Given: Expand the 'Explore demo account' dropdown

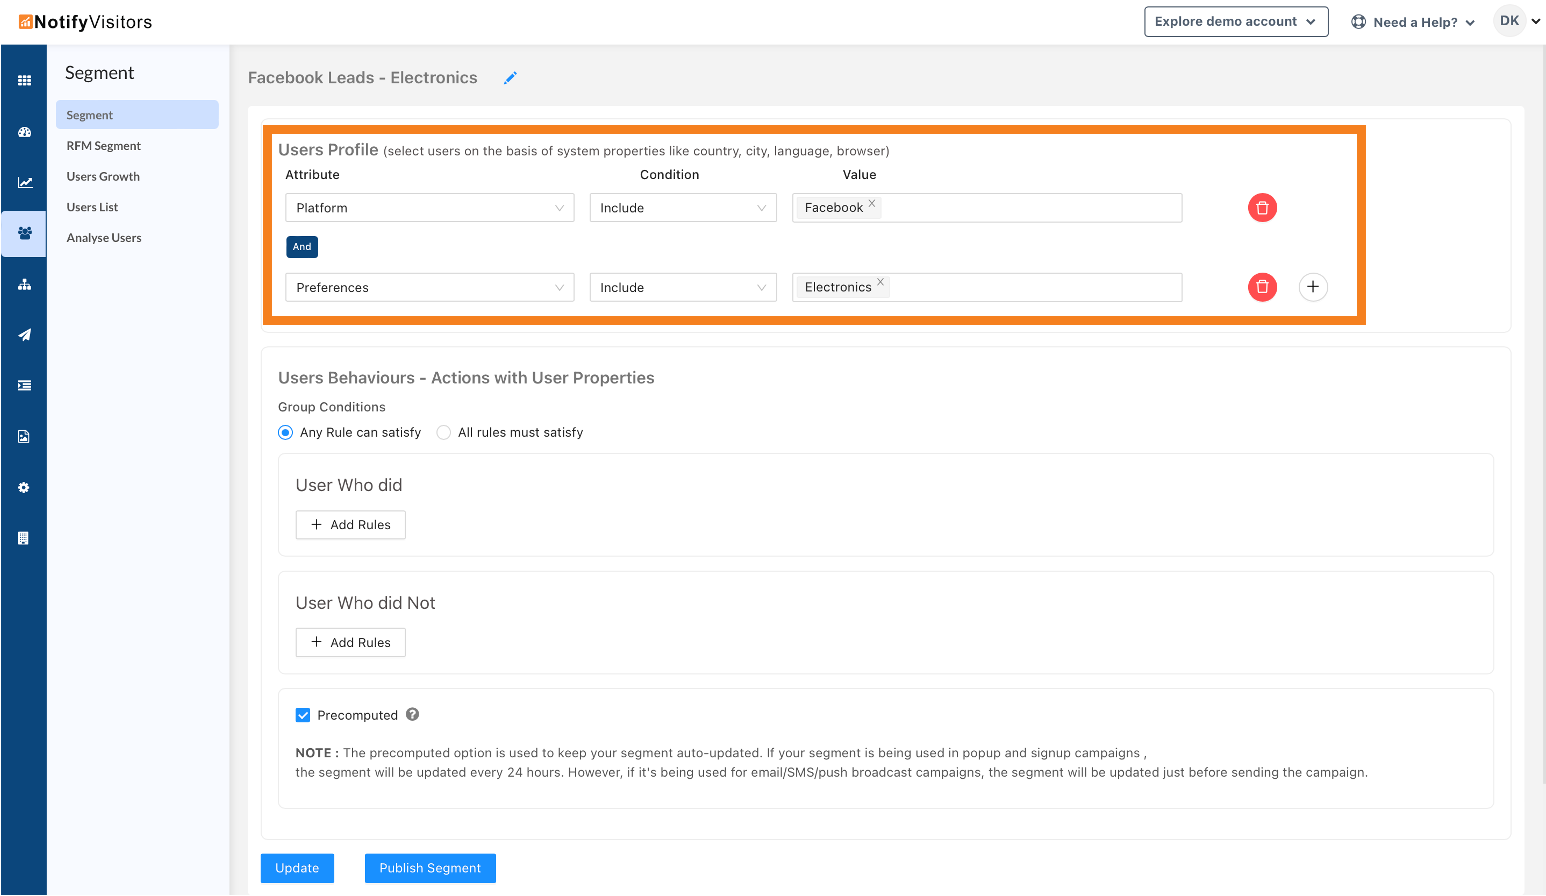Looking at the screenshot, I should tap(1235, 22).
